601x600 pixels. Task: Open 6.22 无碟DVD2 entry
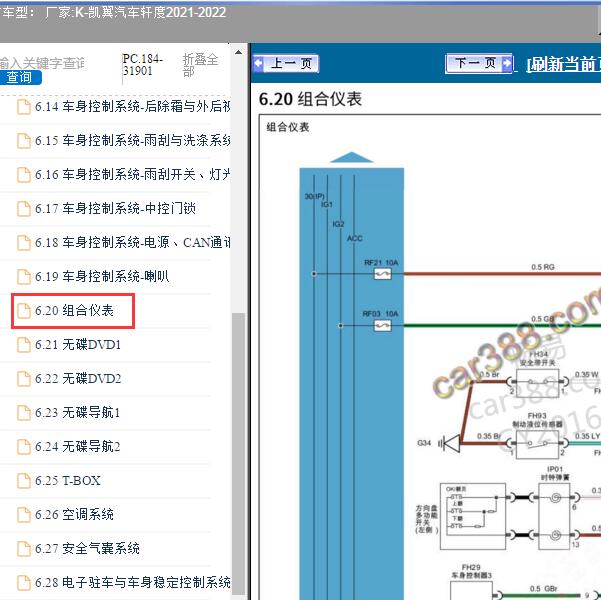(x=78, y=379)
